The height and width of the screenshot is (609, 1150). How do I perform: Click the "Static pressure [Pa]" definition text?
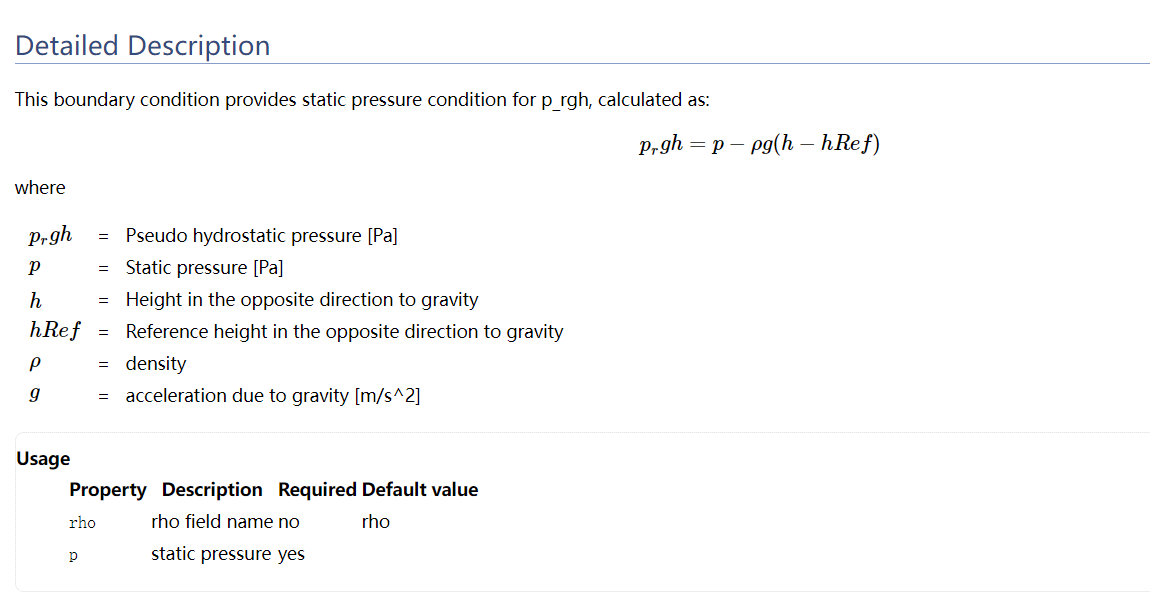204,268
